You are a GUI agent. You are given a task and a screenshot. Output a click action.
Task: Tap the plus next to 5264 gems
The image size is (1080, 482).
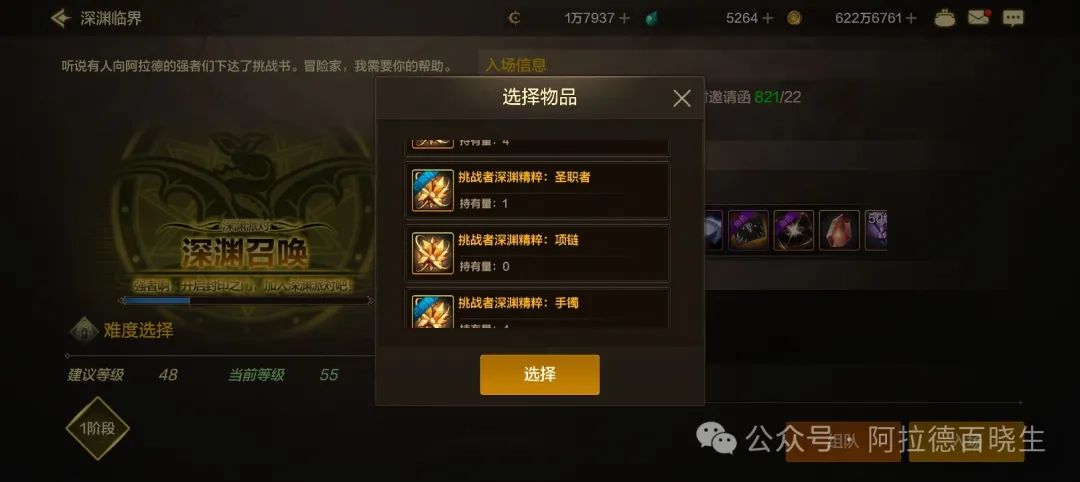coord(768,19)
